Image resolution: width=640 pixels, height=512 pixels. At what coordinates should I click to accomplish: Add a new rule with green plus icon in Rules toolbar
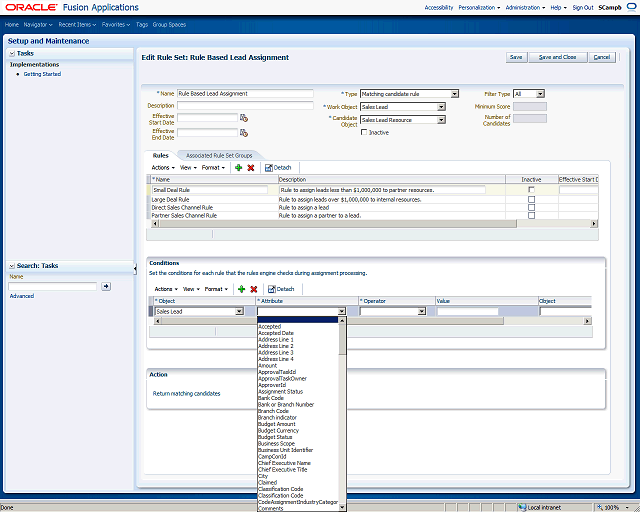point(239,167)
